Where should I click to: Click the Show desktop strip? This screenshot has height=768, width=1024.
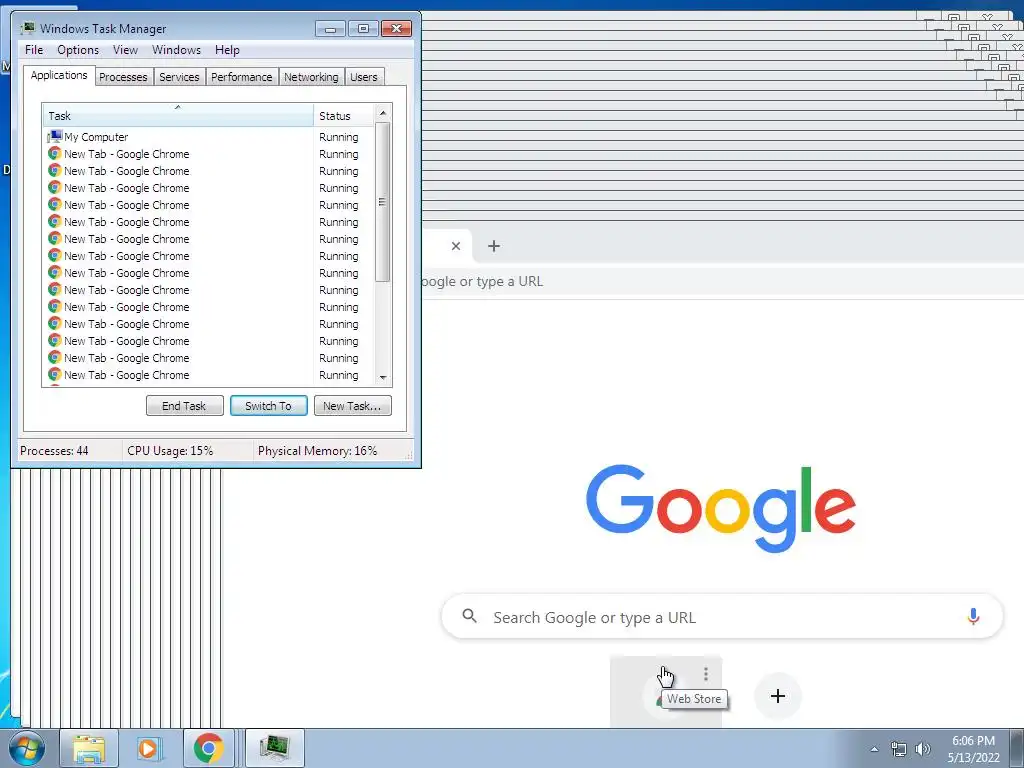point(1017,748)
